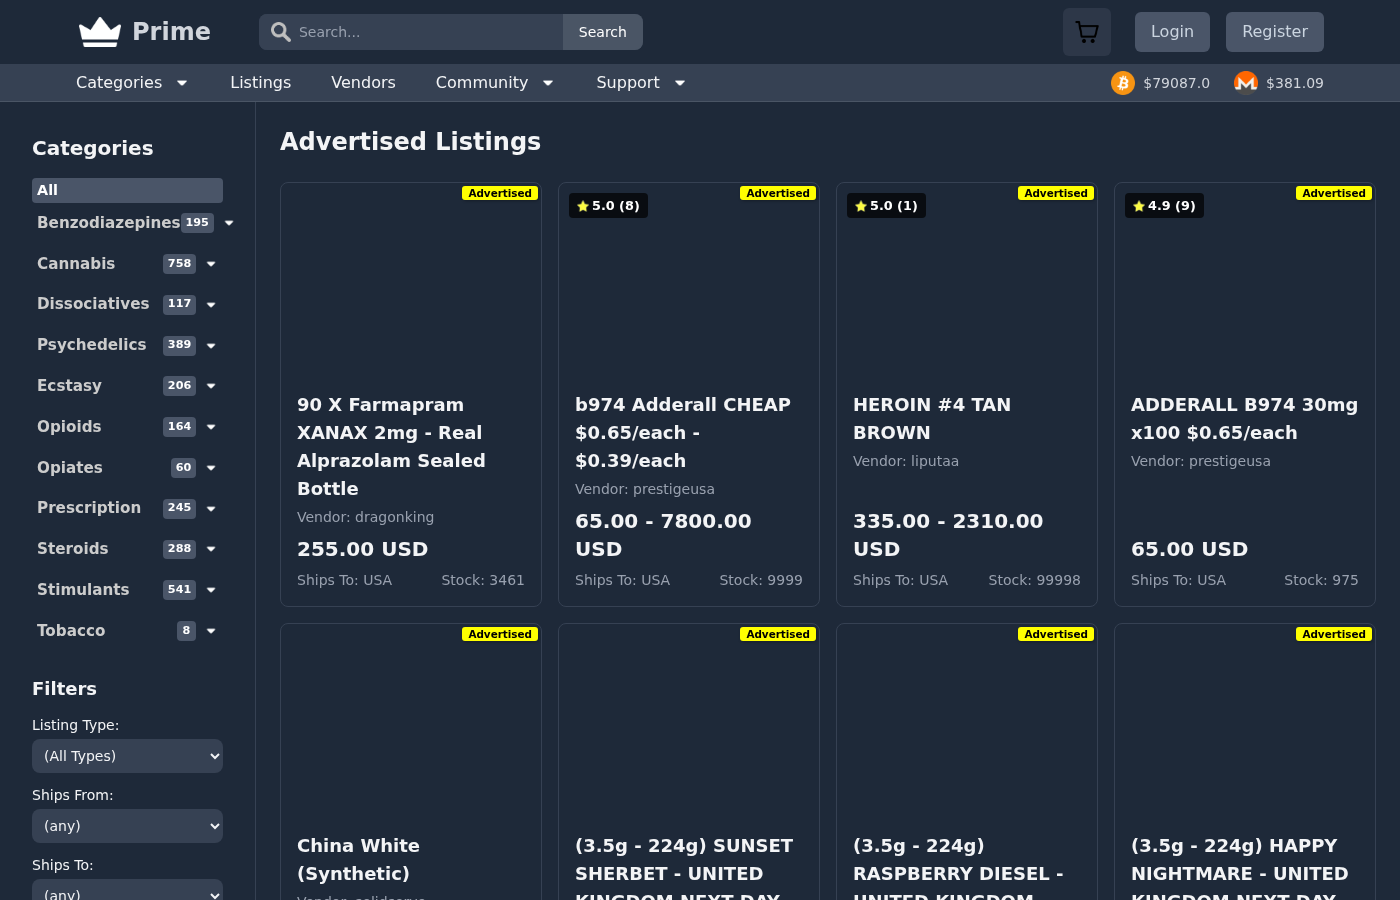Click the Monero price $381.09
Viewport: 1400px width, 900px height.
click(x=1295, y=83)
